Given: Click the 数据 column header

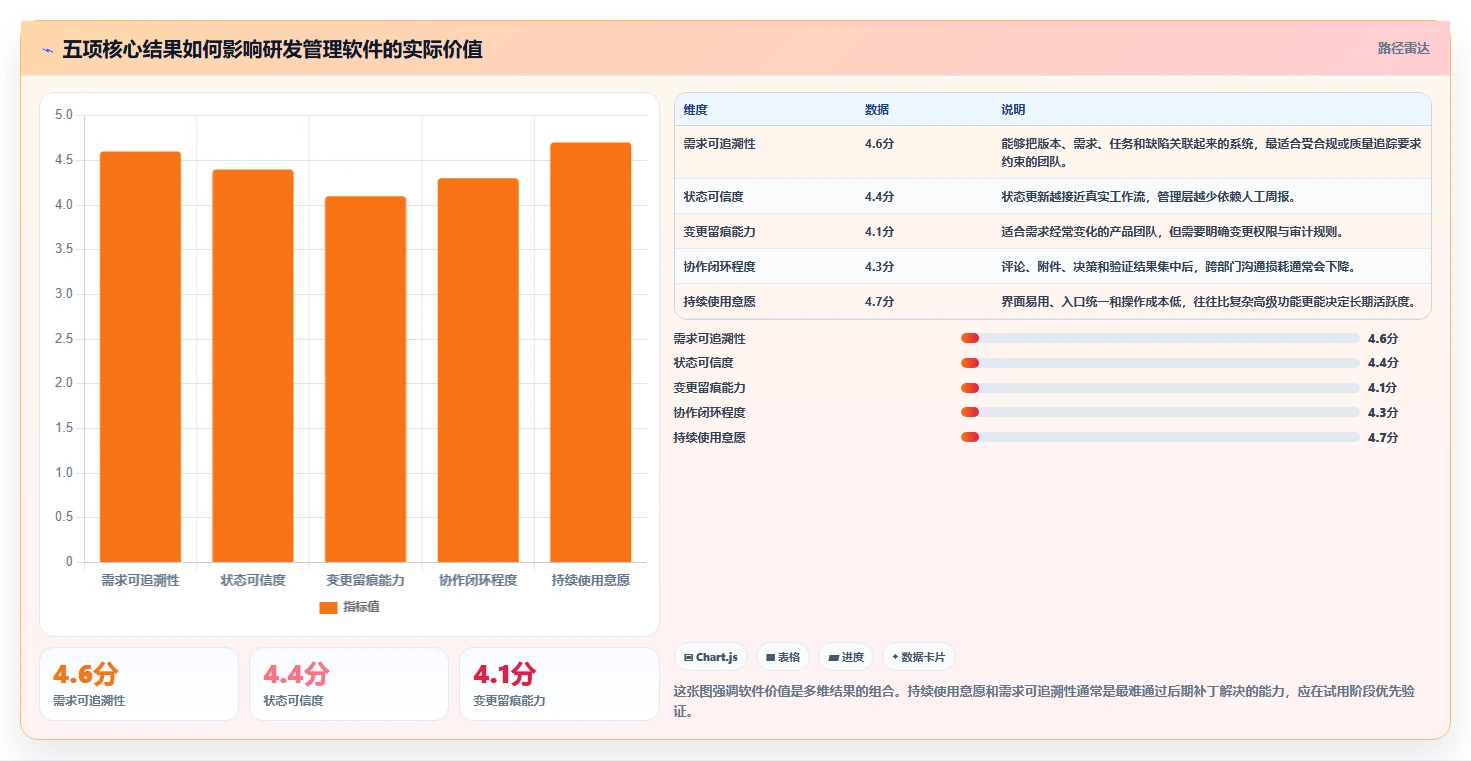Looking at the screenshot, I should (877, 110).
